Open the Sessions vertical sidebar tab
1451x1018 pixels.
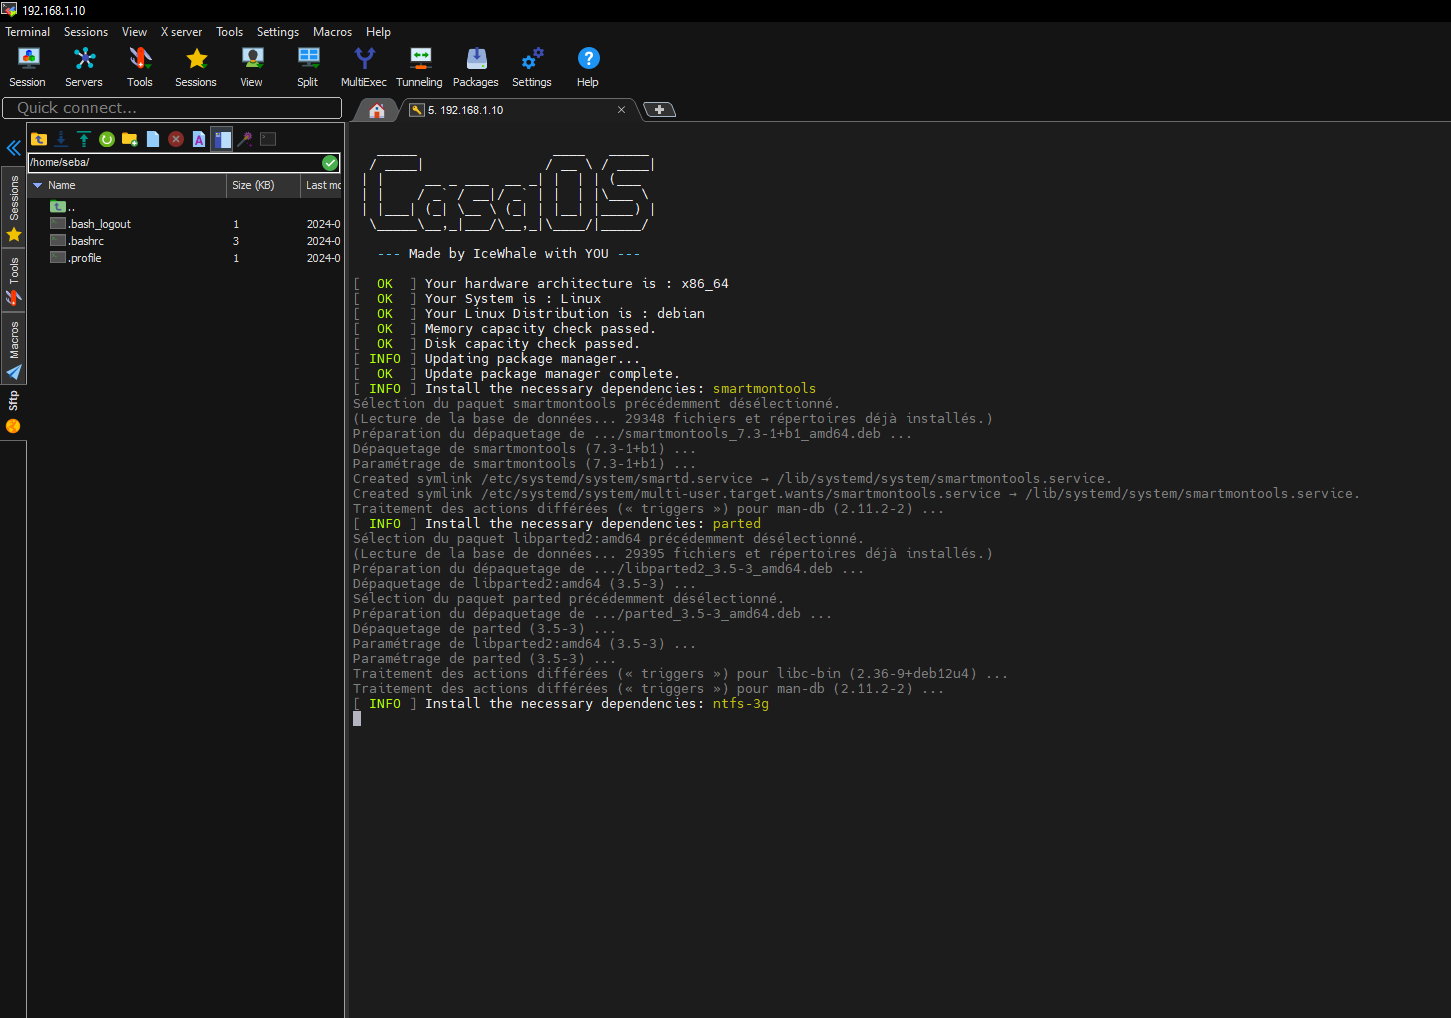pos(14,208)
